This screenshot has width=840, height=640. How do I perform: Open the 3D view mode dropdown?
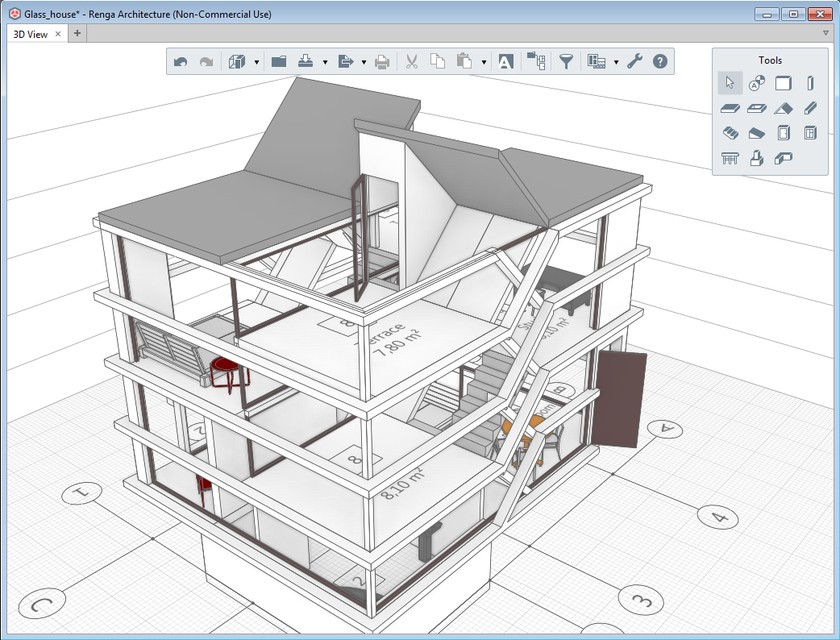pyautogui.click(x=257, y=61)
